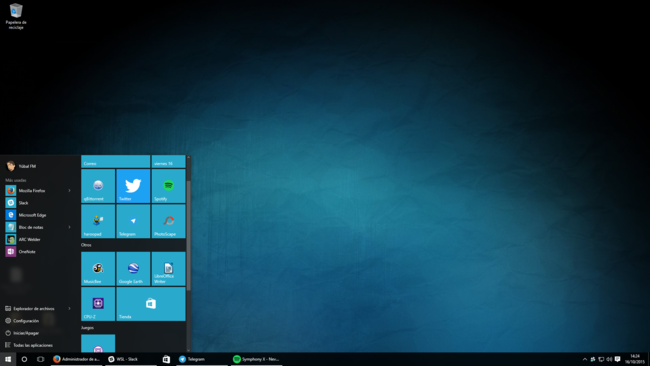Open the Correo mail tile
Image resolution: width=650 pixels, height=366 pixels.
click(x=116, y=162)
